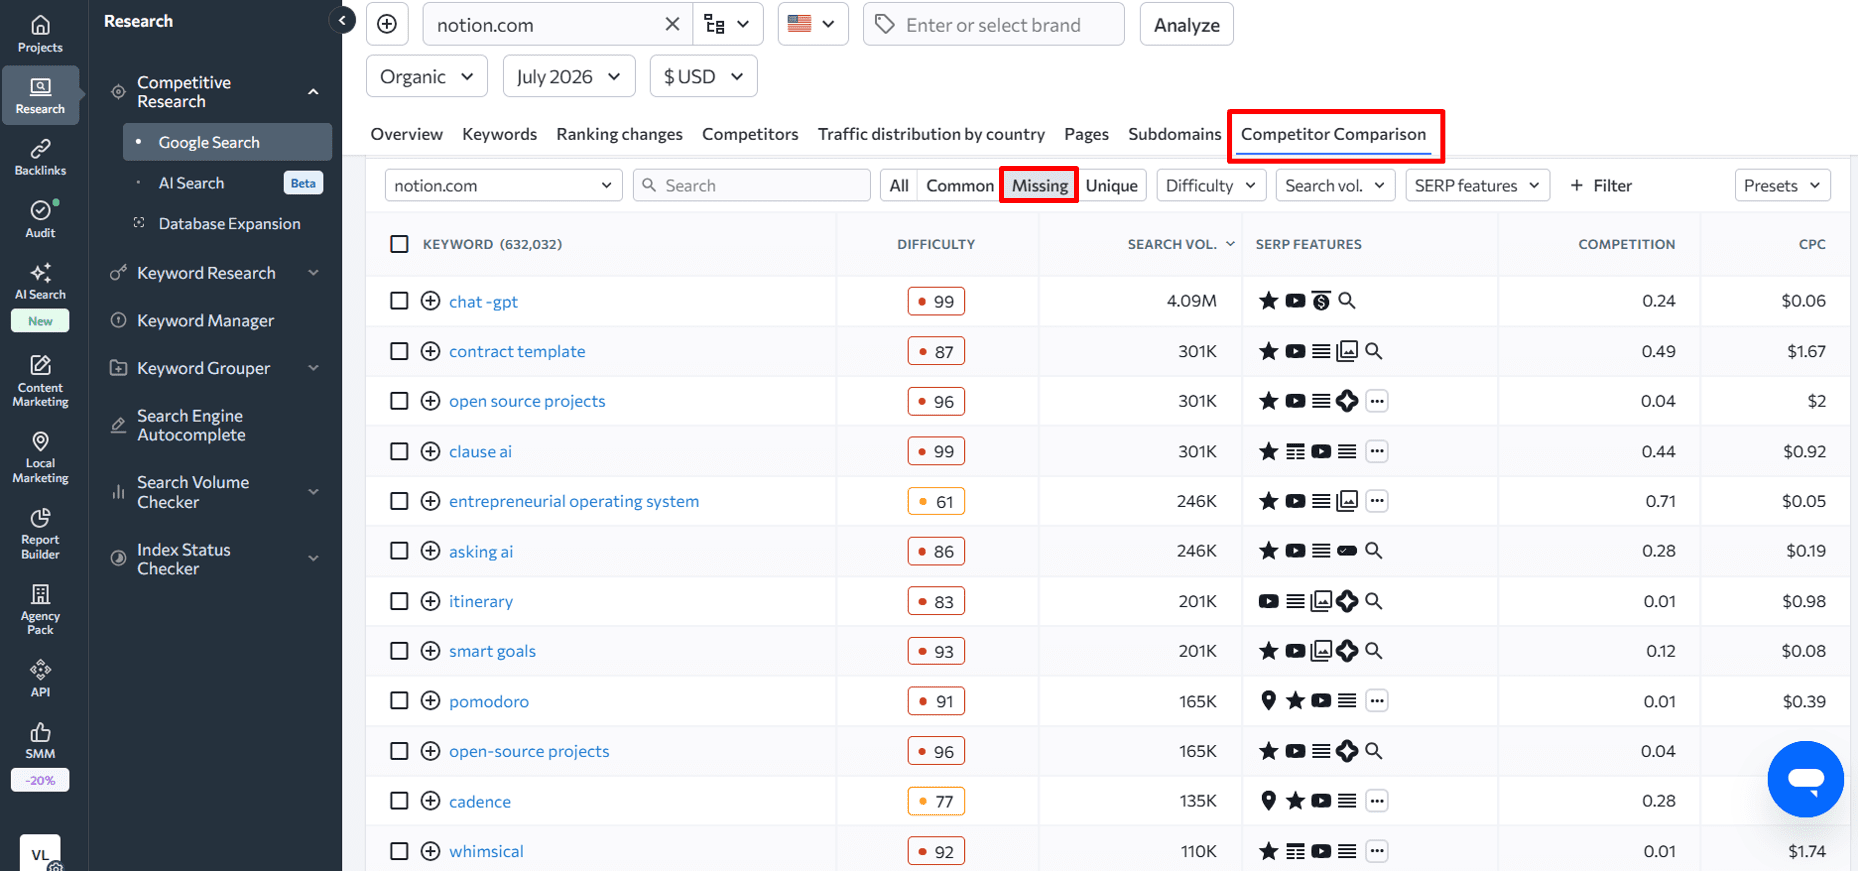Image resolution: width=1858 pixels, height=871 pixels.
Task: Open Local Marketing in sidebar
Action: click(x=40, y=458)
